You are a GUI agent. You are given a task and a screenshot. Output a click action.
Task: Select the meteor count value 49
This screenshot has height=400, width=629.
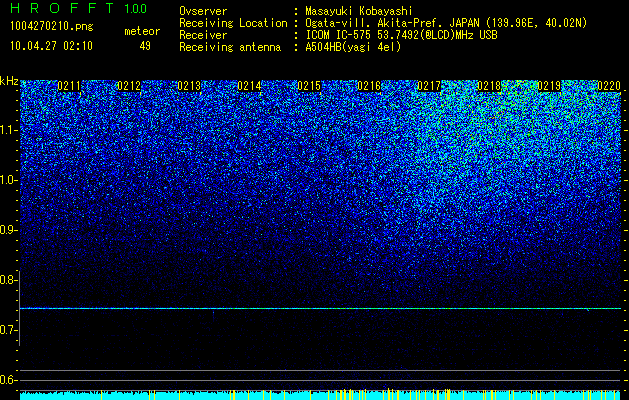click(145, 46)
